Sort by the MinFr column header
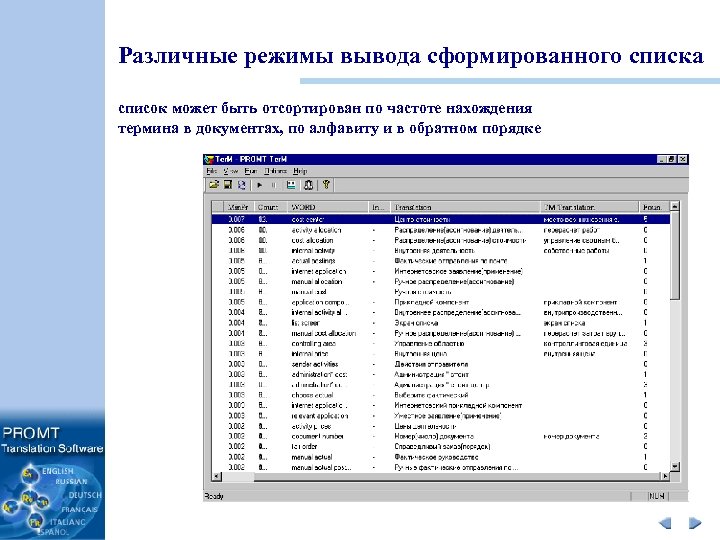 coord(238,207)
